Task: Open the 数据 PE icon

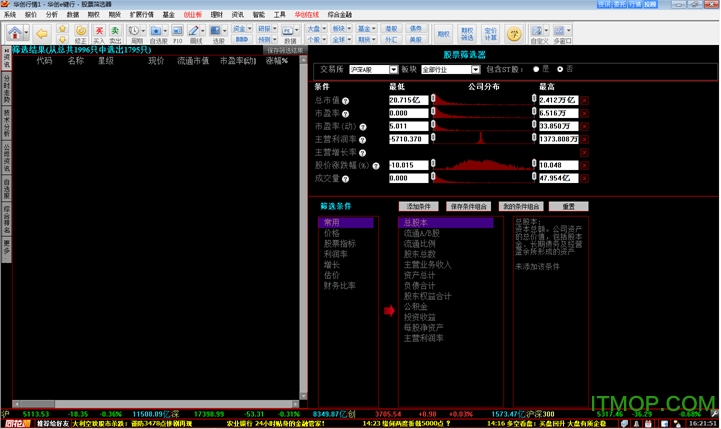Action: point(287,31)
